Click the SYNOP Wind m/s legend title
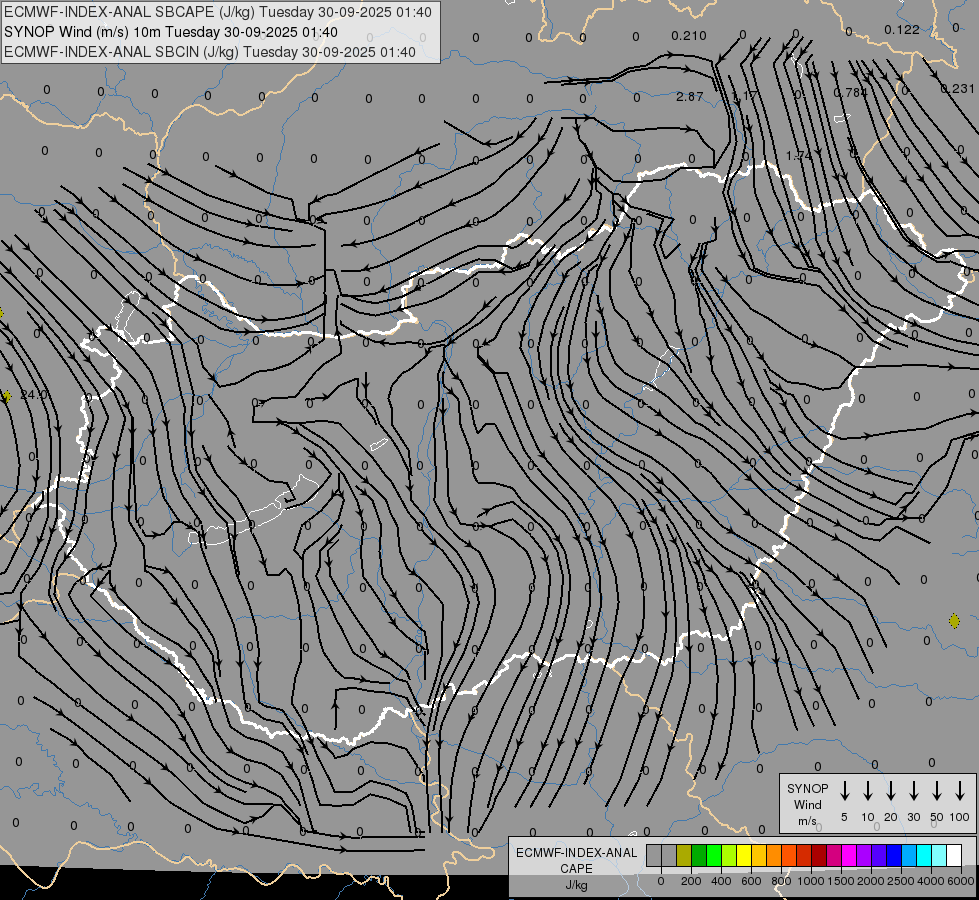Image resolution: width=979 pixels, height=900 pixels. point(807,804)
